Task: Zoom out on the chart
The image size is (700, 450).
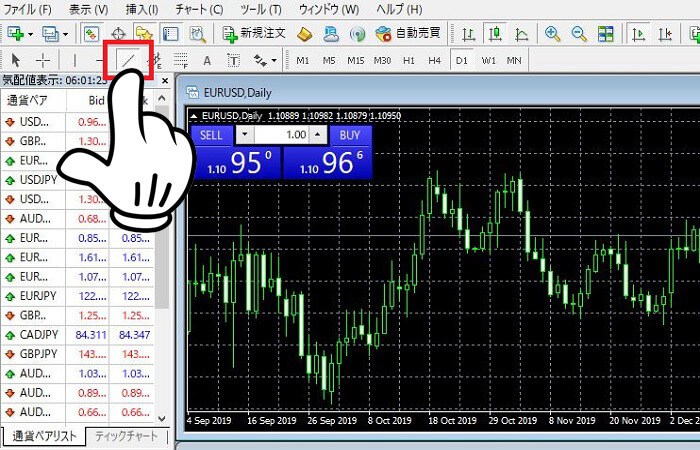Action: click(x=579, y=34)
